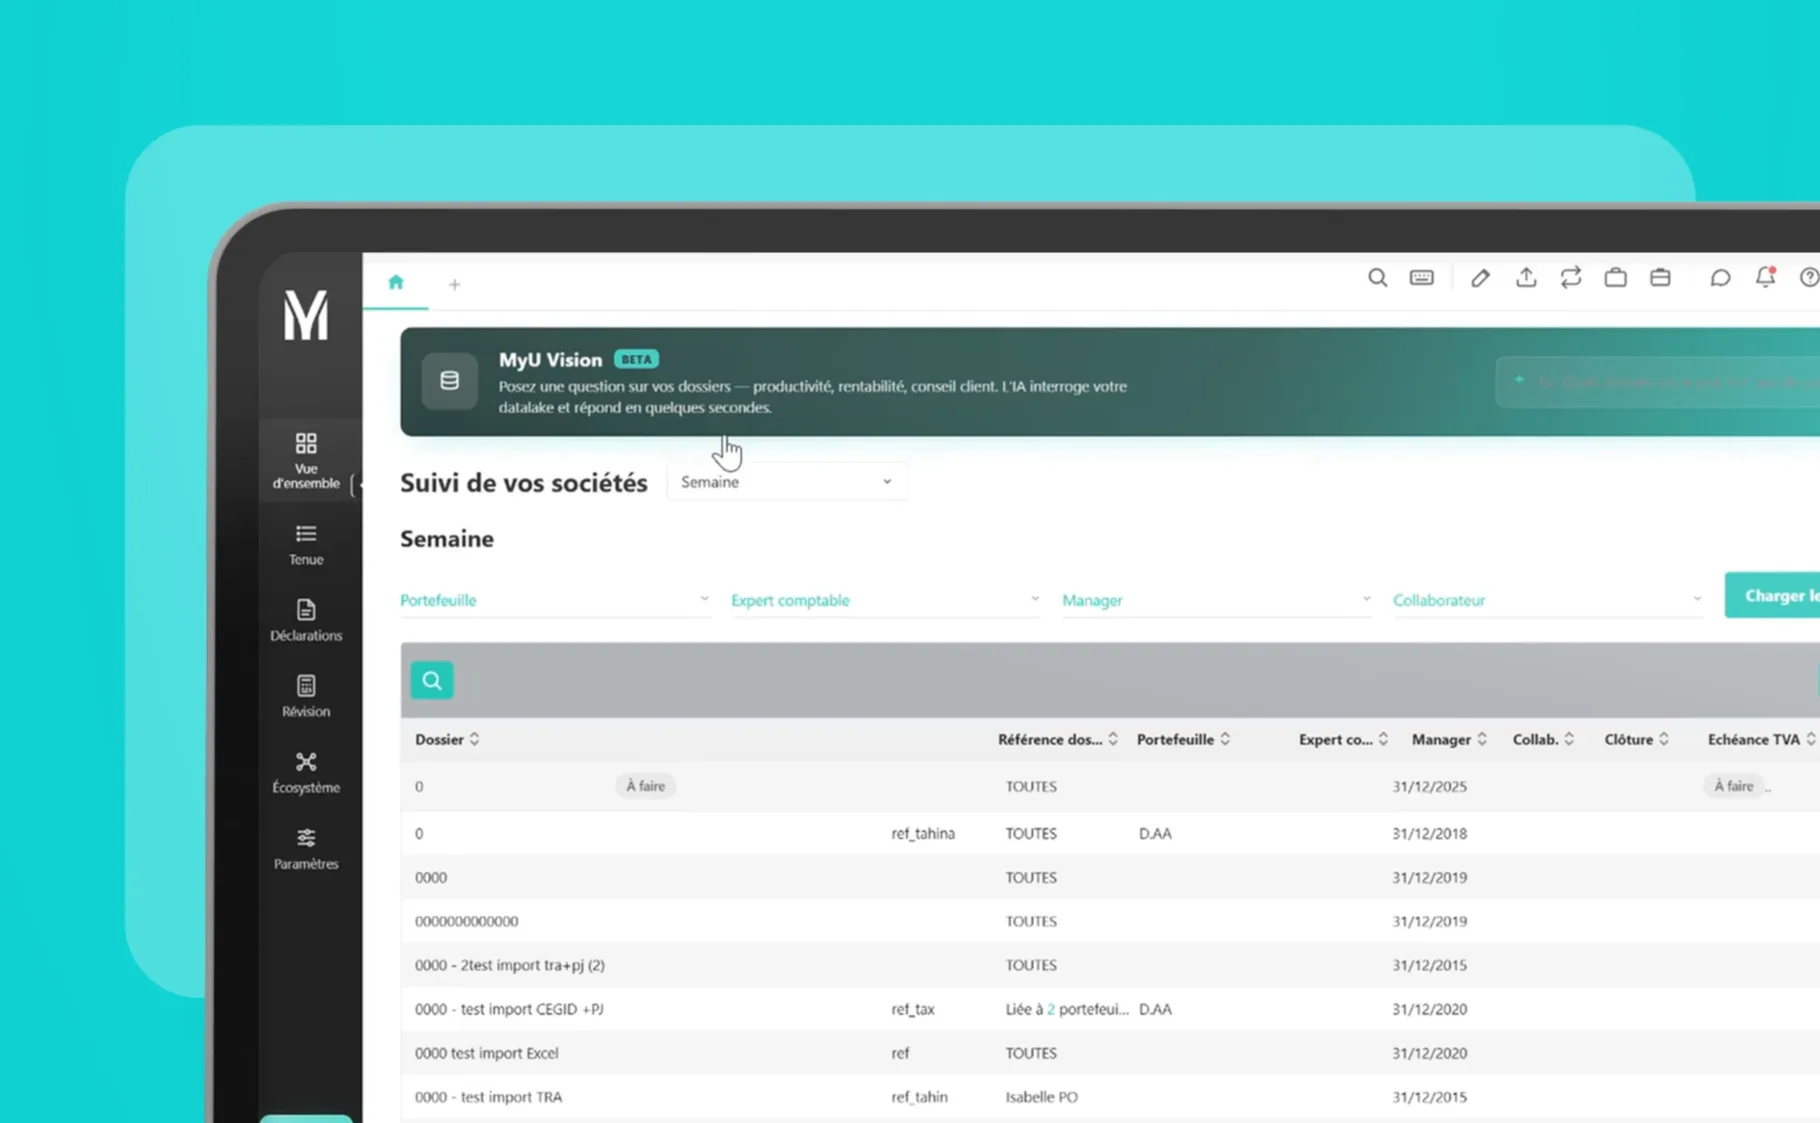
Task: Open the Semaine period dropdown
Action: point(787,482)
